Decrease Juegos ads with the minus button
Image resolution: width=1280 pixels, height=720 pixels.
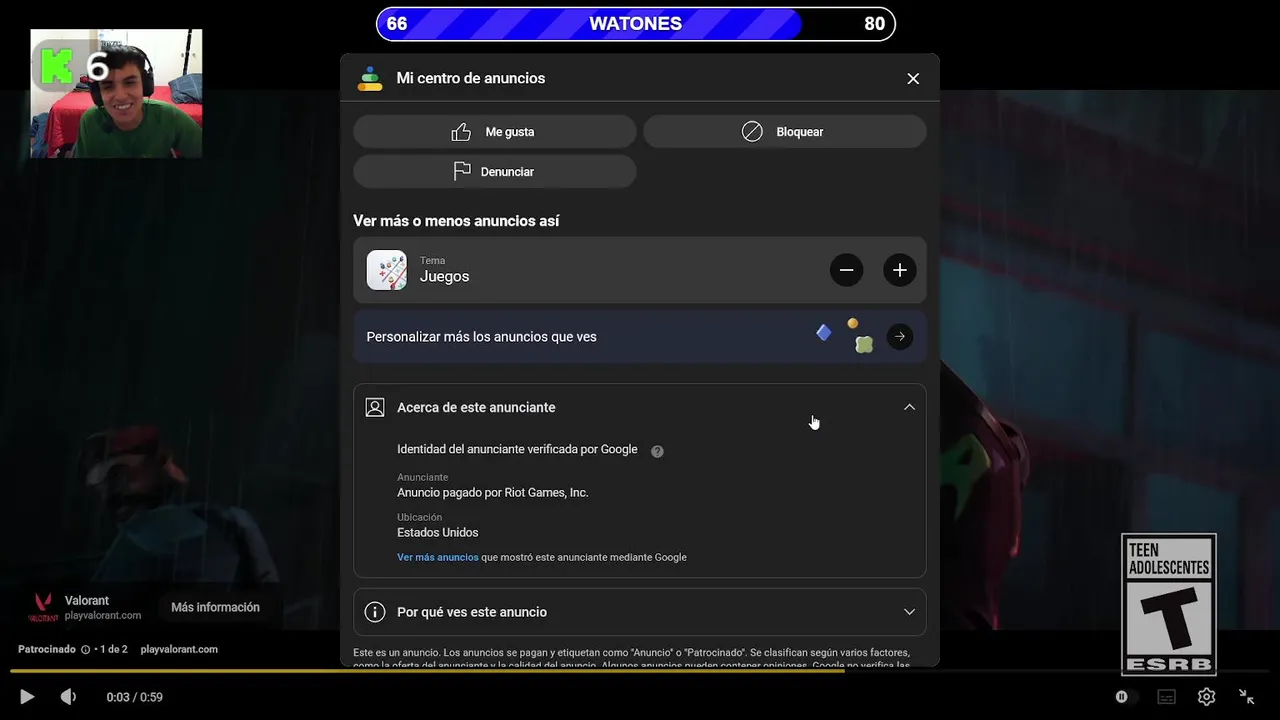[846, 270]
